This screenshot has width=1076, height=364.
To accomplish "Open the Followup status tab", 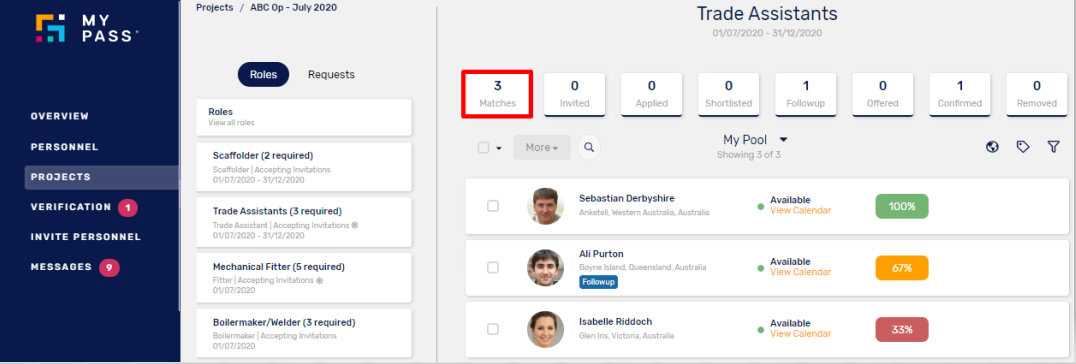I will point(806,93).
